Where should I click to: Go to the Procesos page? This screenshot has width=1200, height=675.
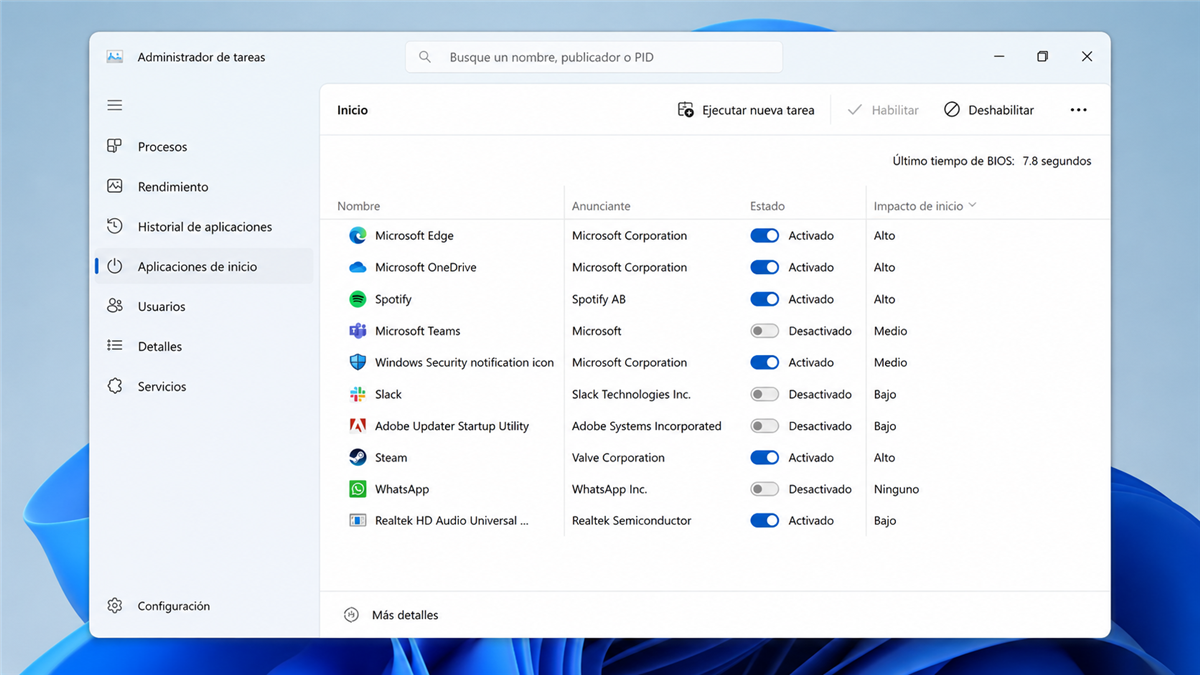203,146
